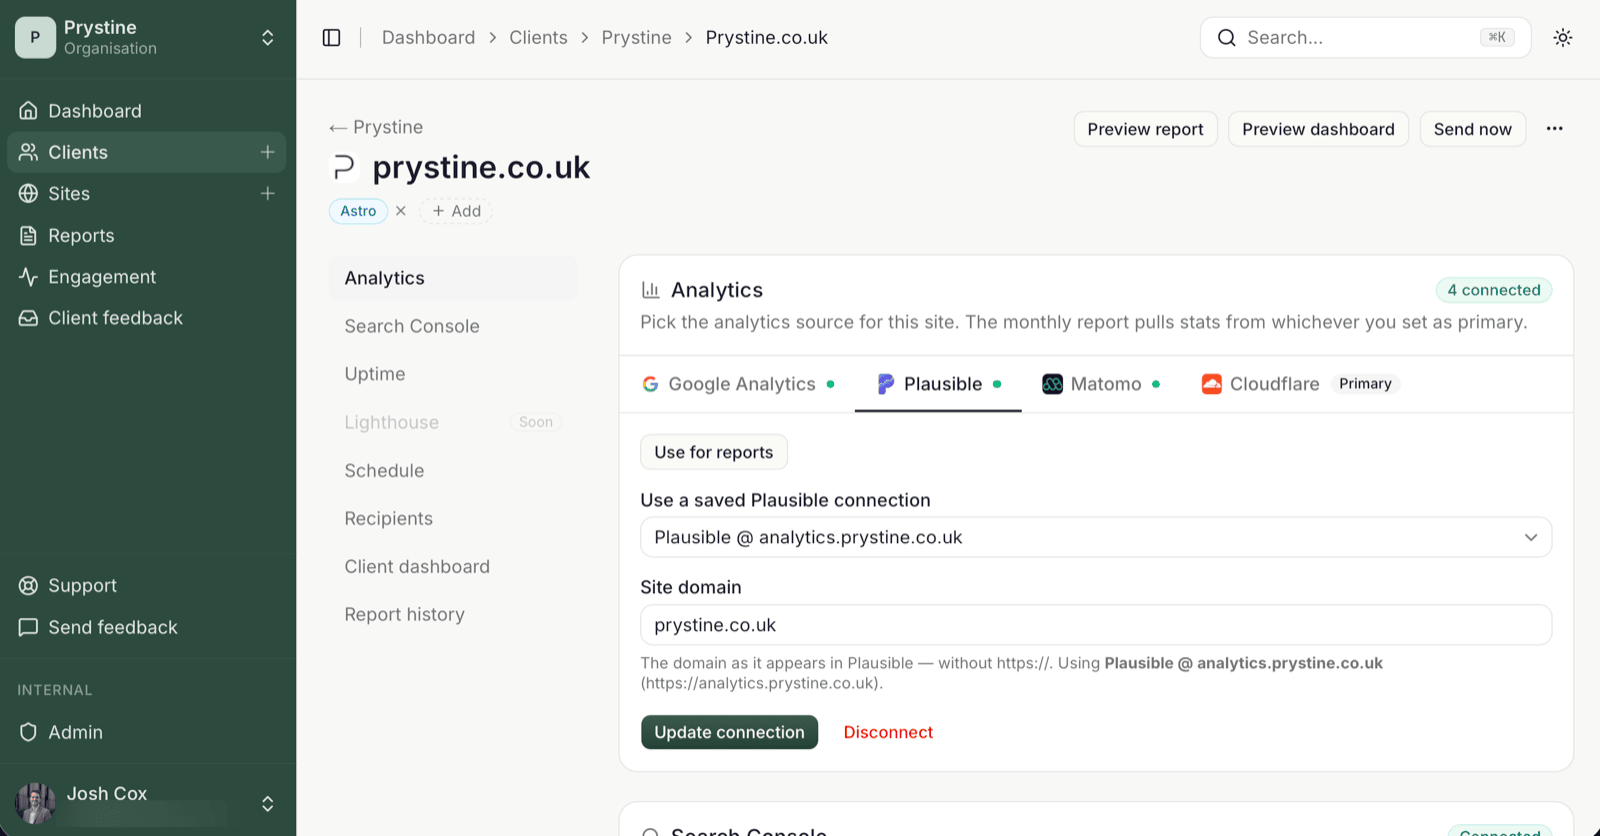Select the Google Analytics tab
The width and height of the screenshot is (1600, 836).
pyautogui.click(x=738, y=384)
